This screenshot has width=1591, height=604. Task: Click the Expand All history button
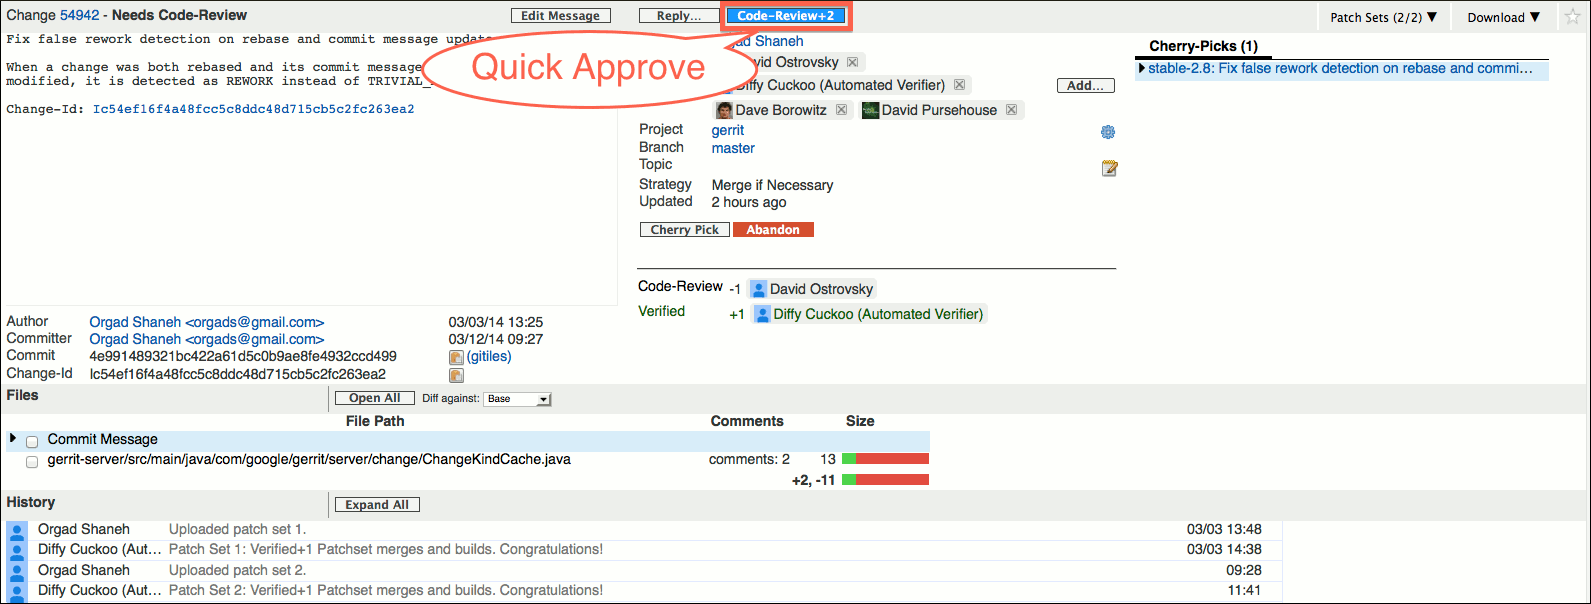point(377,505)
